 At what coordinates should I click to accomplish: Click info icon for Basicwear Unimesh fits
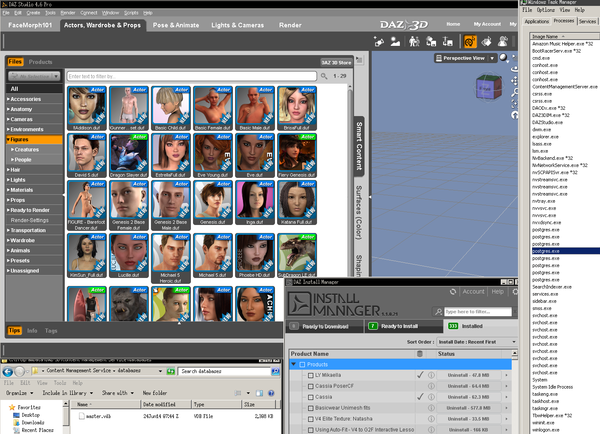pos(431,408)
